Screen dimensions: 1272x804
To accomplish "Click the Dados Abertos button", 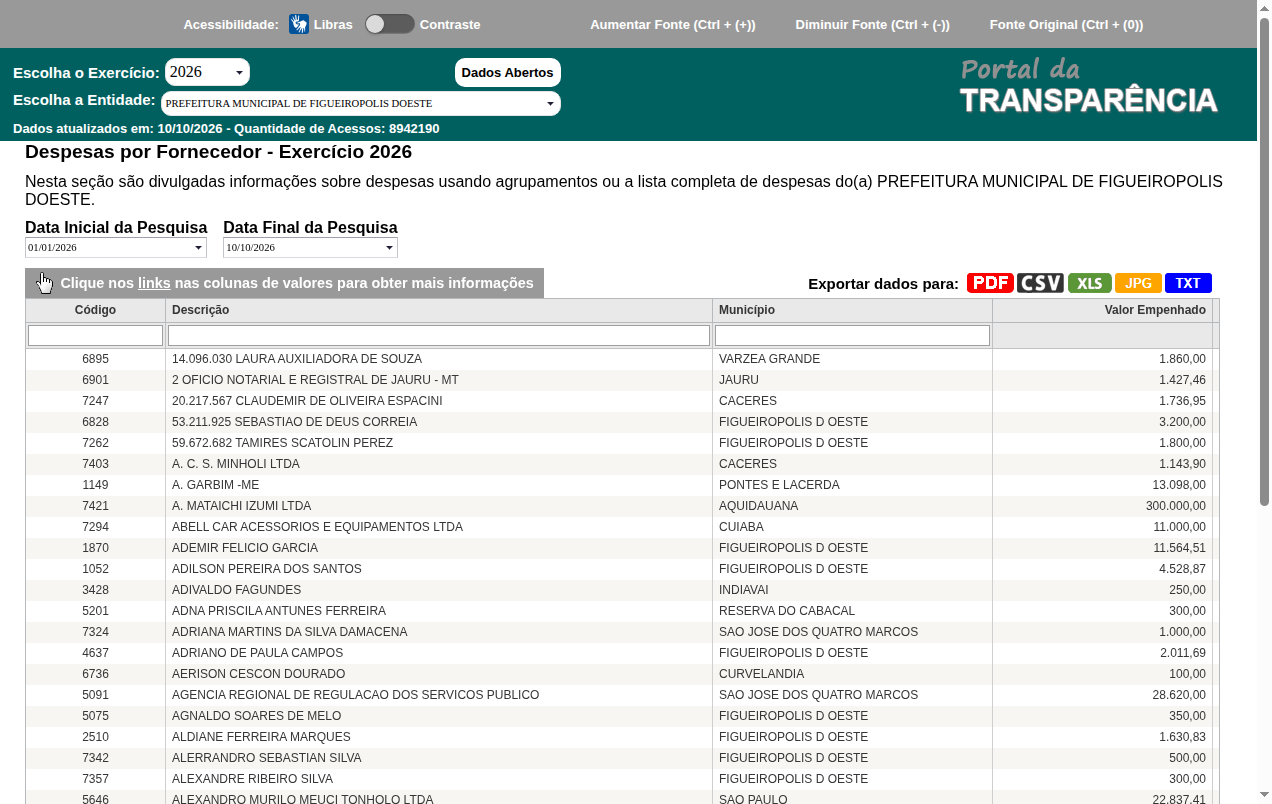I will [508, 72].
